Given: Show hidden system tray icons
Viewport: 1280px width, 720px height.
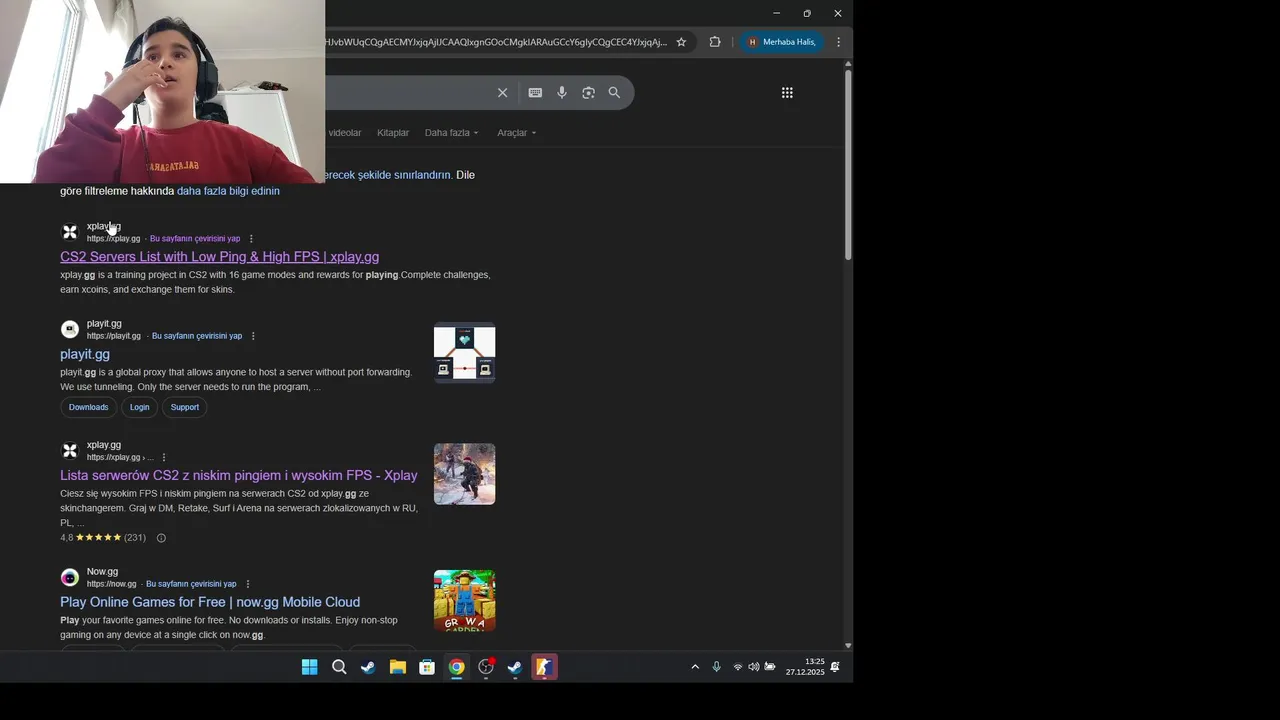Looking at the screenshot, I should click(695, 667).
